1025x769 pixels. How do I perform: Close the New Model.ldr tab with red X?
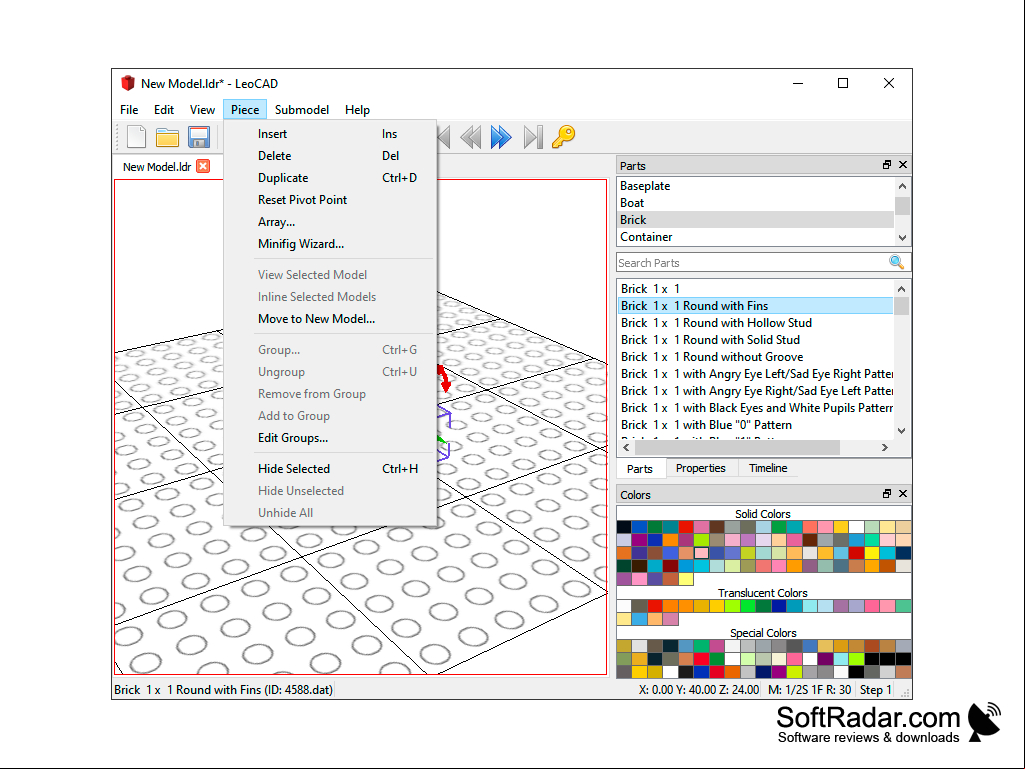coord(203,166)
